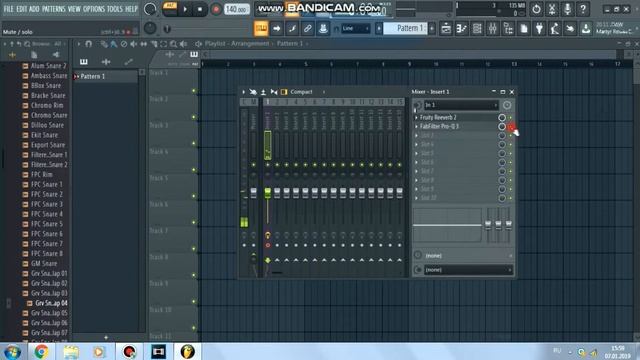This screenshot has width=640, height=360.
Task: Click the plus button next to Pattern 1
Action: (432, 28)
